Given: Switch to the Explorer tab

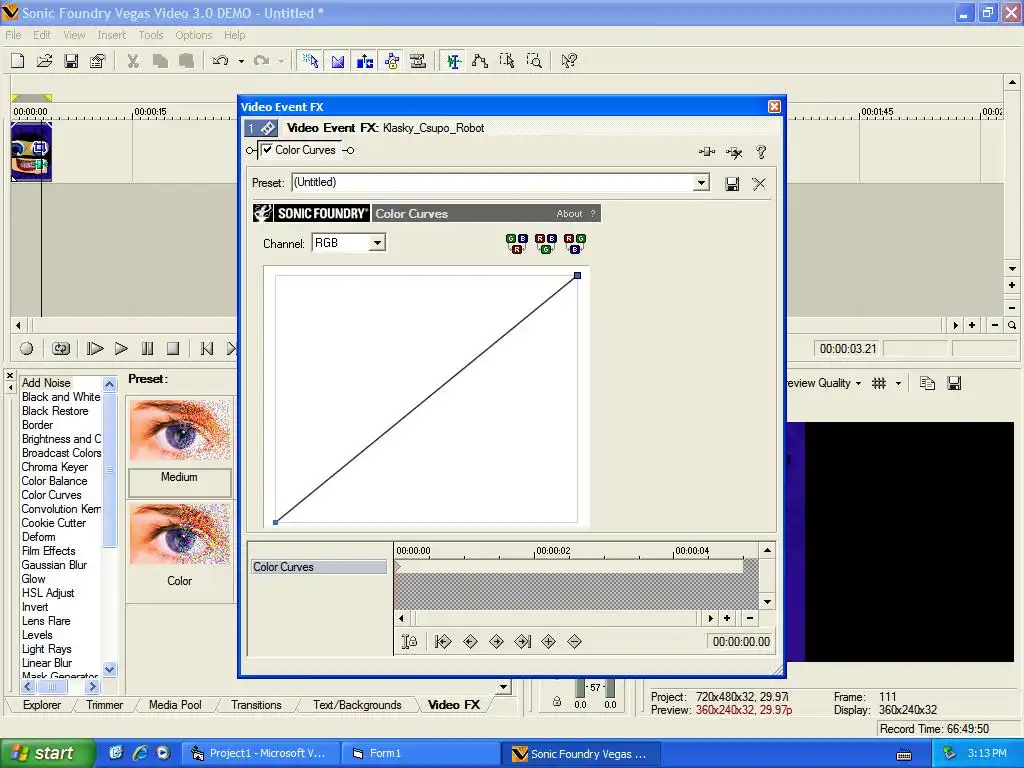Looking at the screenshot, I should click(x=42, y=705).
